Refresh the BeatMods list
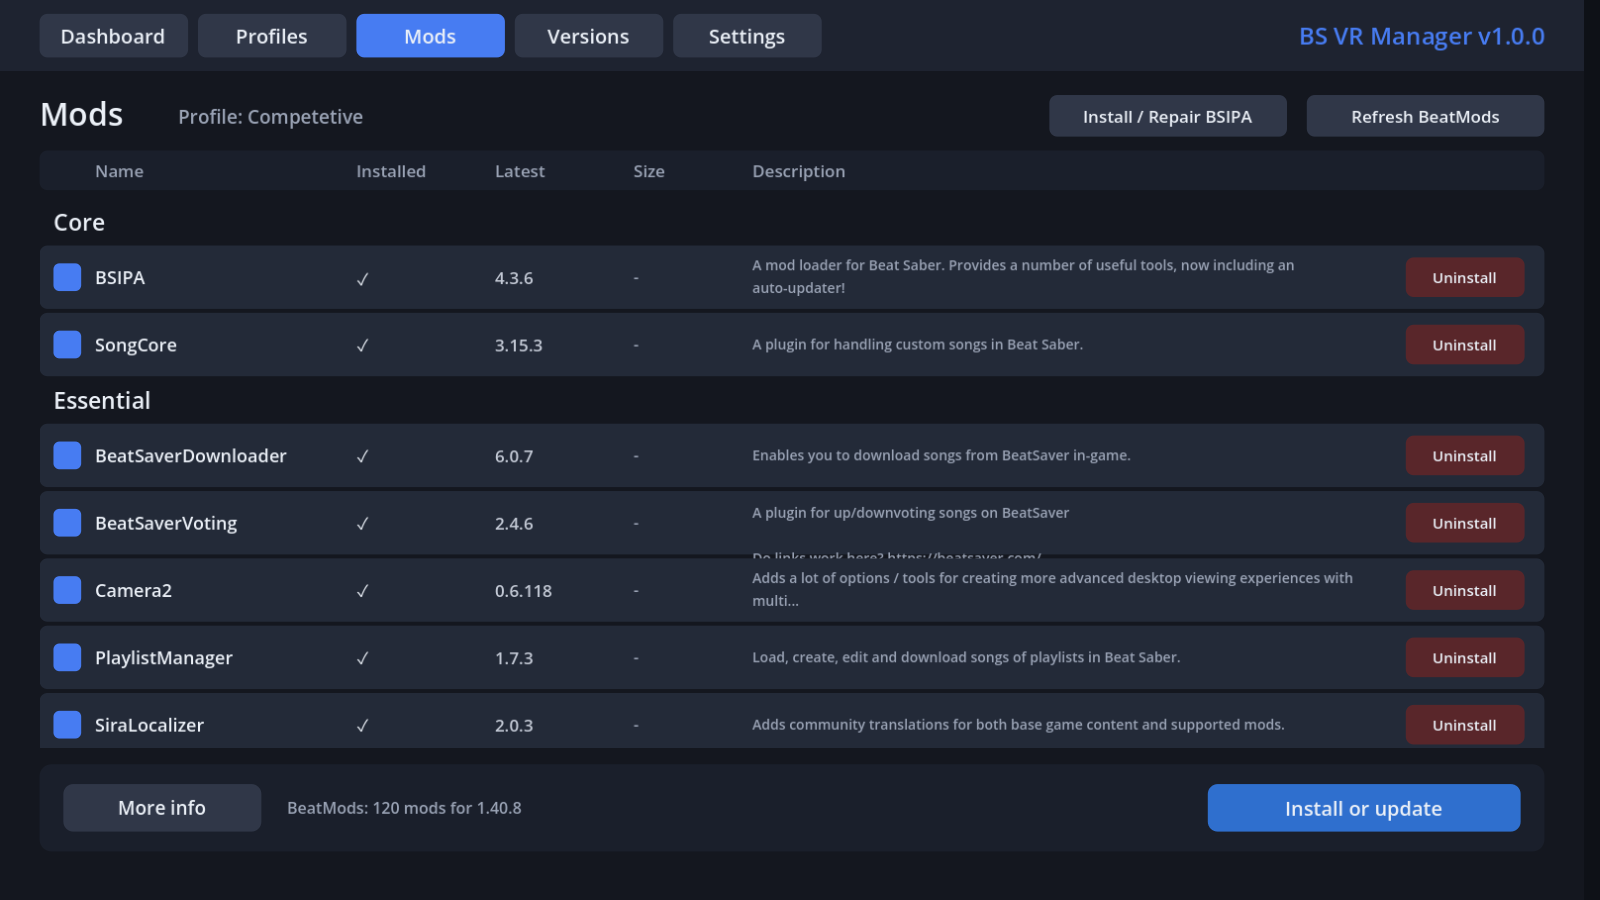 click(x=1425, y=116)
